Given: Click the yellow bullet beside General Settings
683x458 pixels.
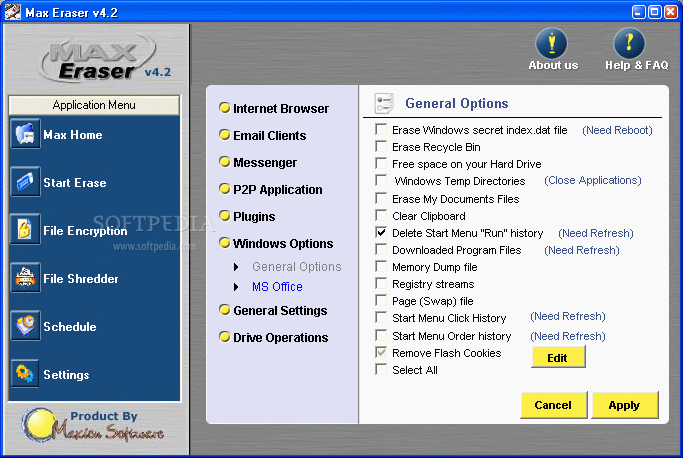Looking at the screenshot, I should [x=224, y=310].
